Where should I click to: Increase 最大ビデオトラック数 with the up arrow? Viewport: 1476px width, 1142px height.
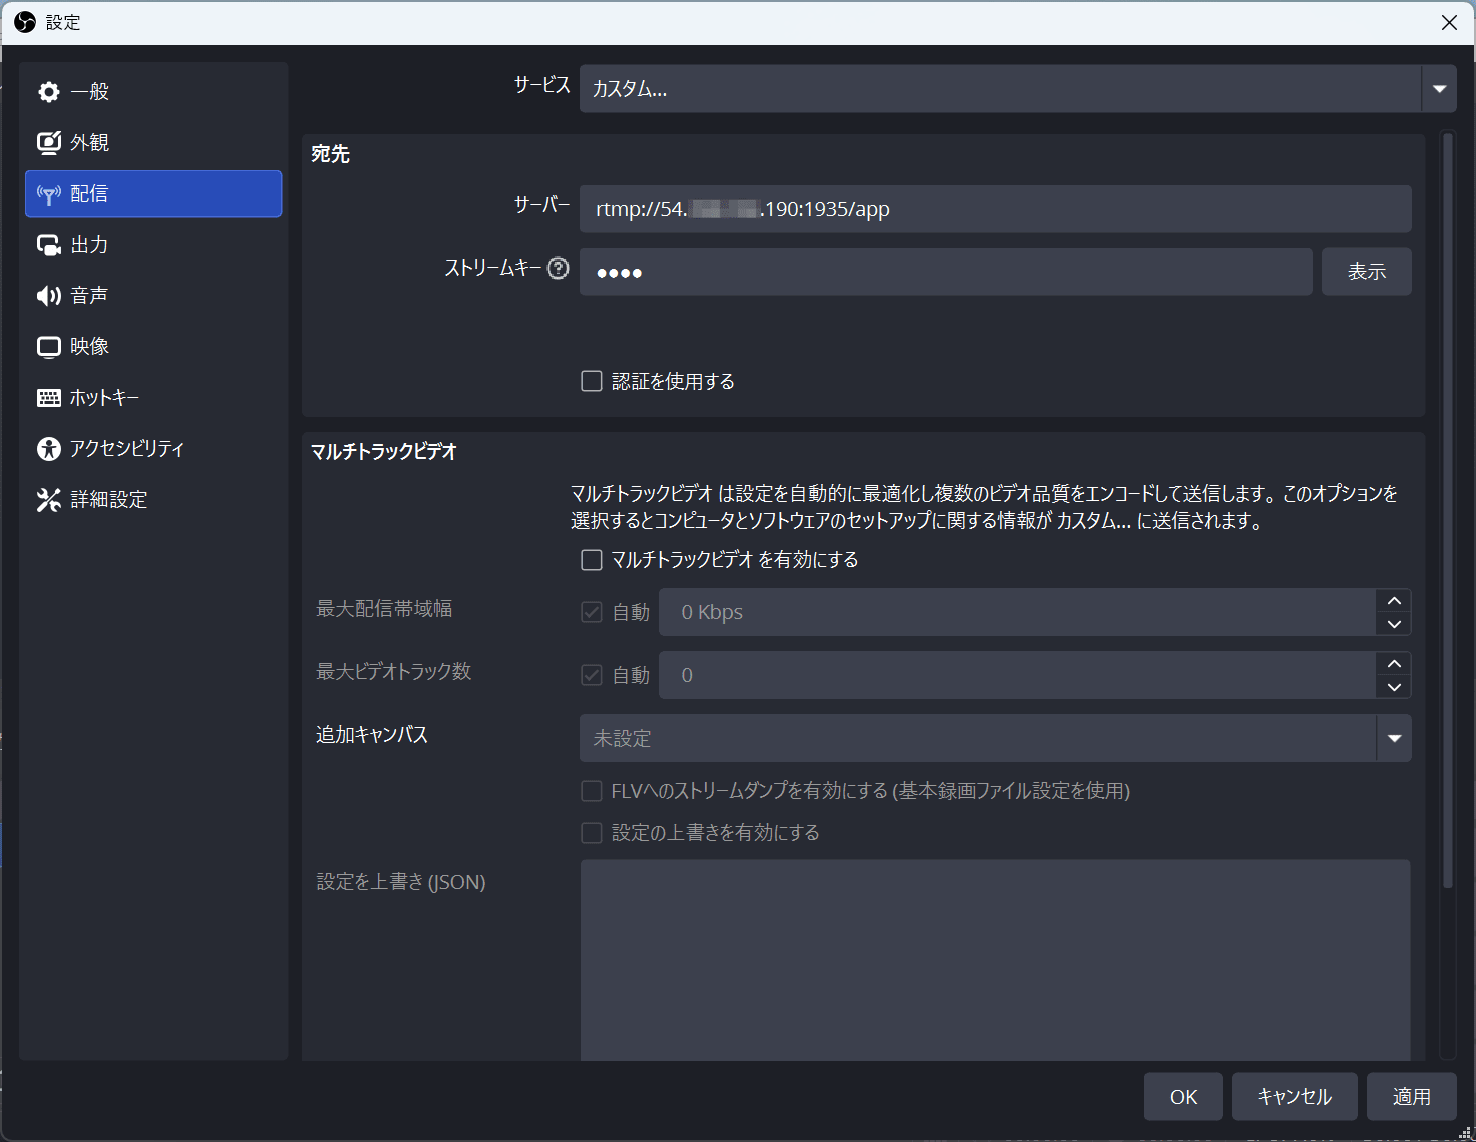pos(1394,663)
